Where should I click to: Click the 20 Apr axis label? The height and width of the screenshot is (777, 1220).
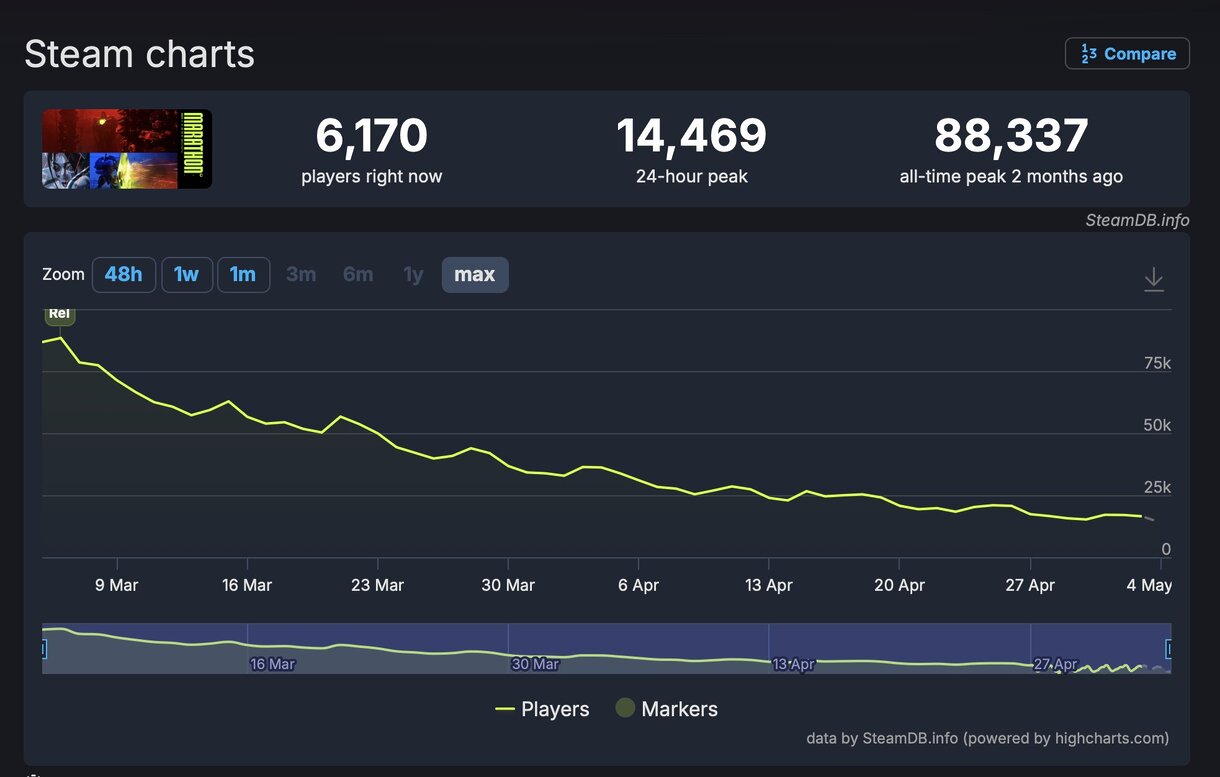(x=899, y=585)
